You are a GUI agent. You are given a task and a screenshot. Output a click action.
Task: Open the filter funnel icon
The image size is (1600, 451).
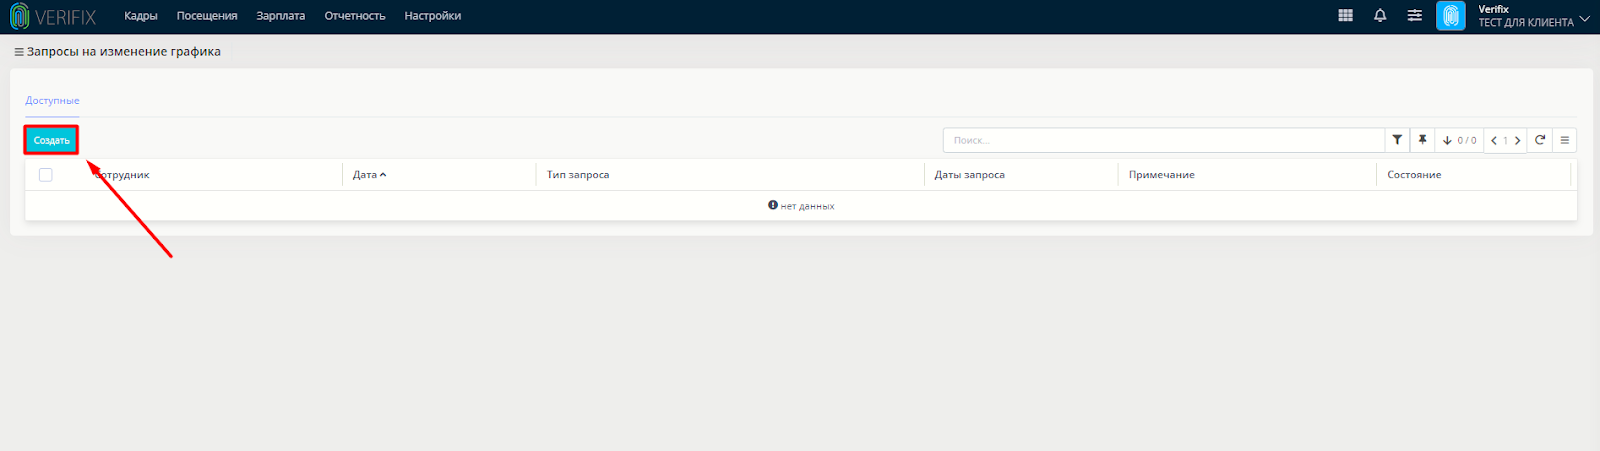(1397, 140)
